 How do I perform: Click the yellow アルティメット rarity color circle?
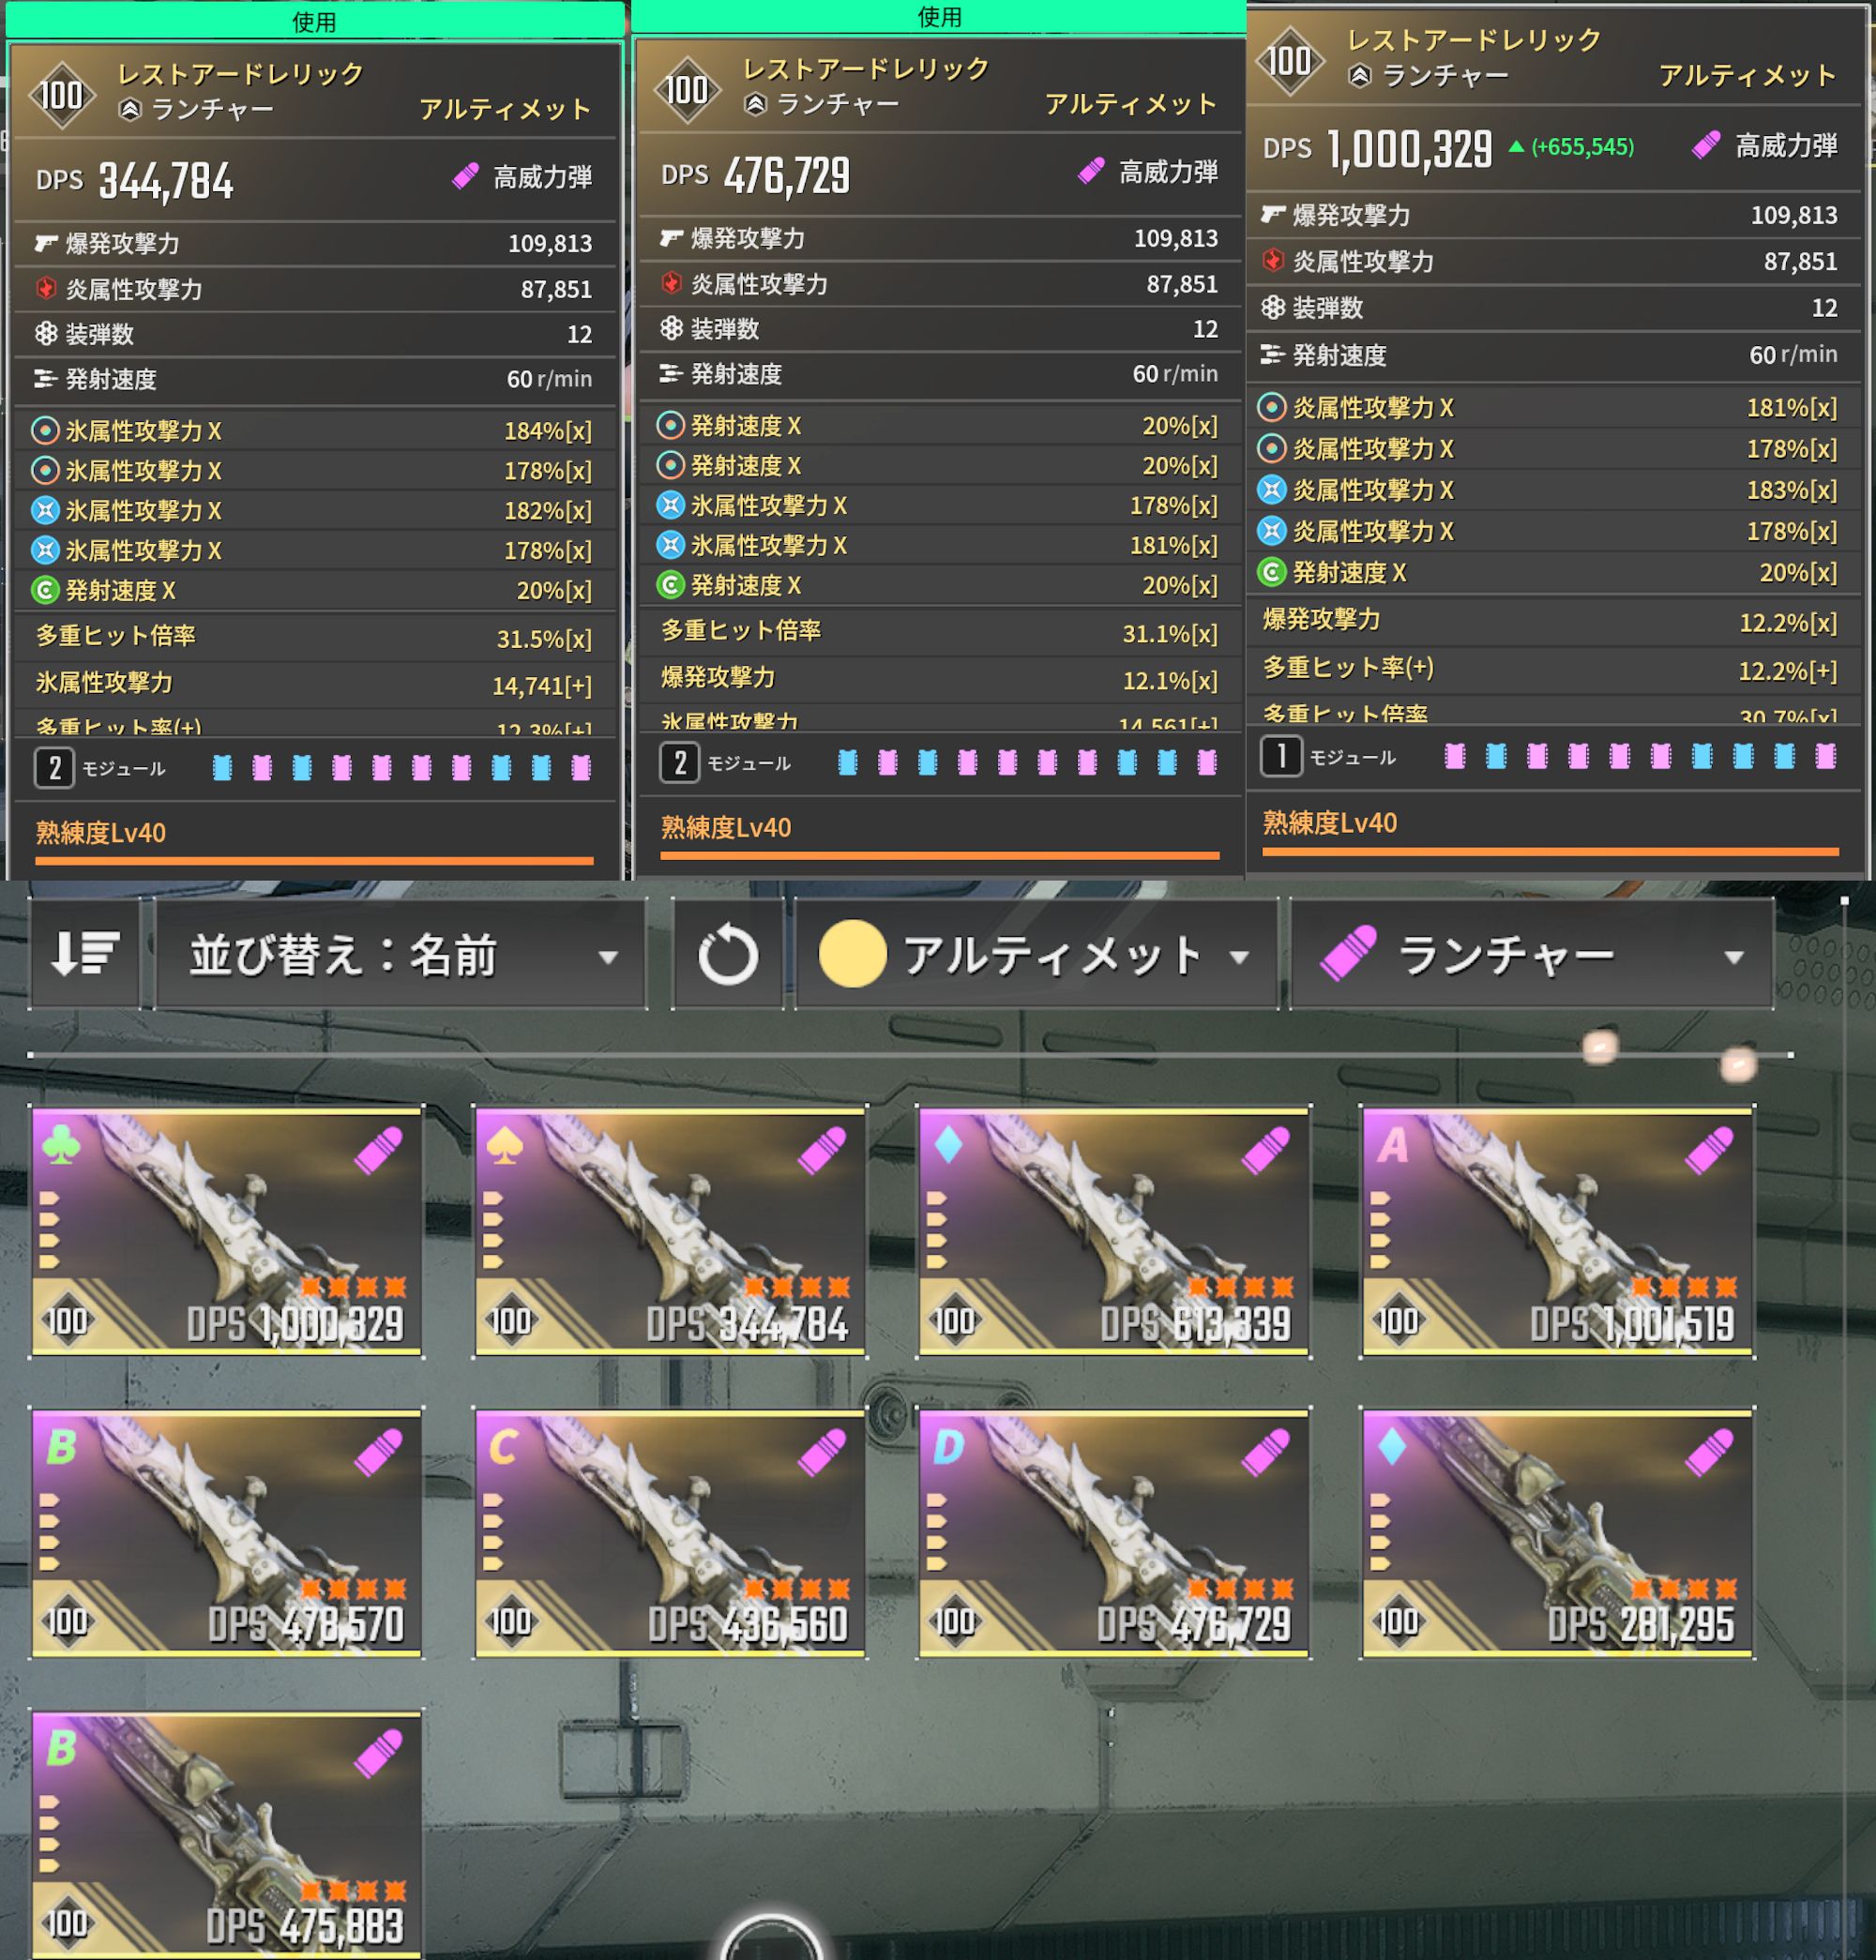(x=852, y=954)
